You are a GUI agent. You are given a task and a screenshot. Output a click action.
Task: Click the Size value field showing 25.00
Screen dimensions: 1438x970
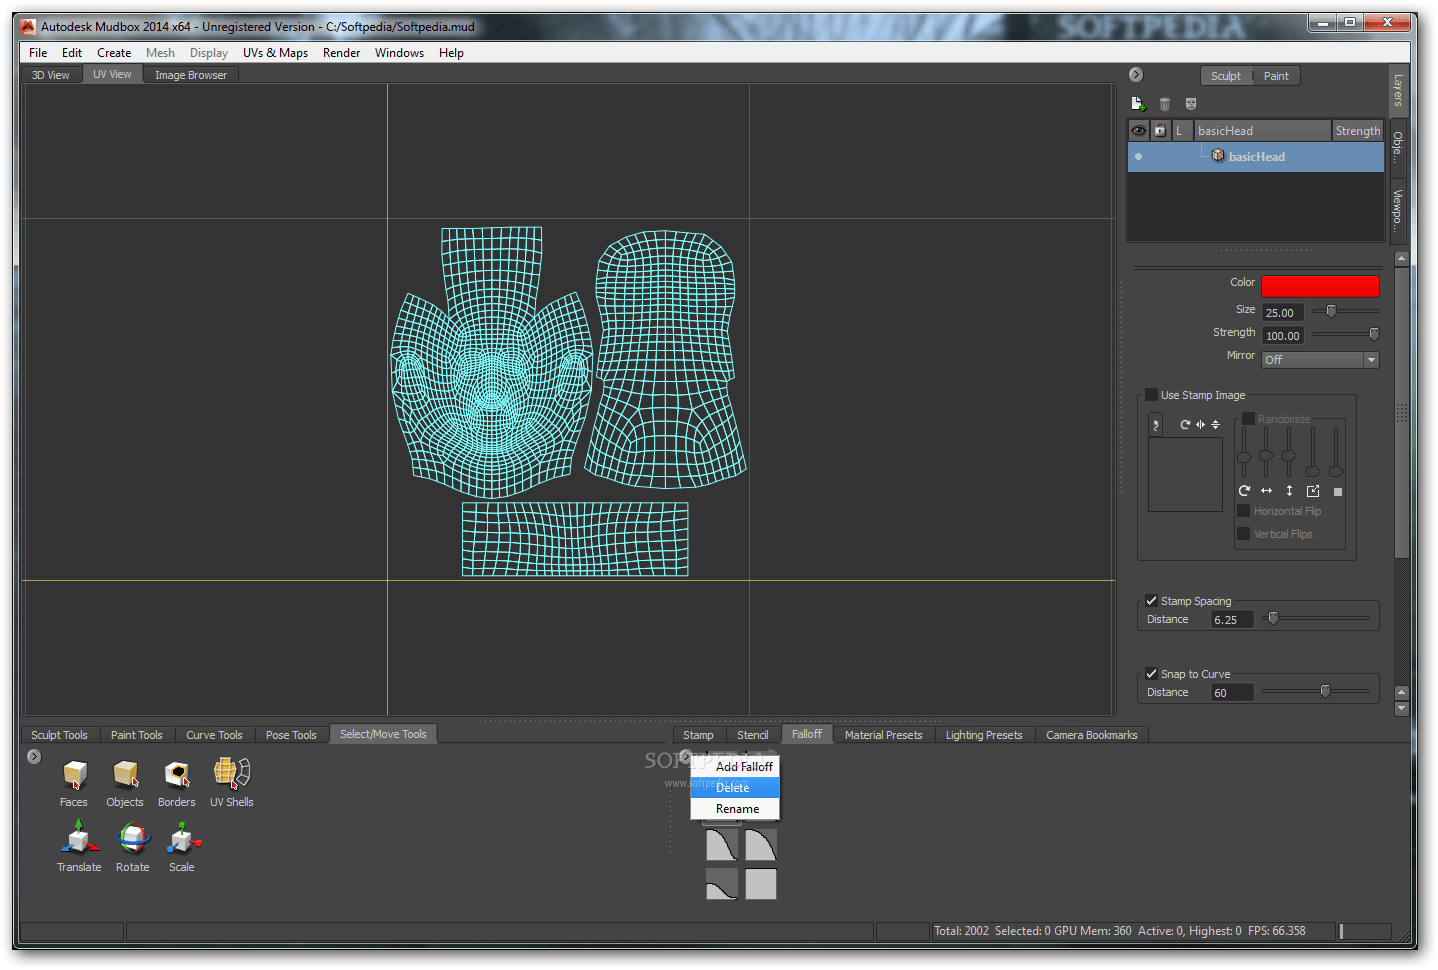(x=1283, y=313)
